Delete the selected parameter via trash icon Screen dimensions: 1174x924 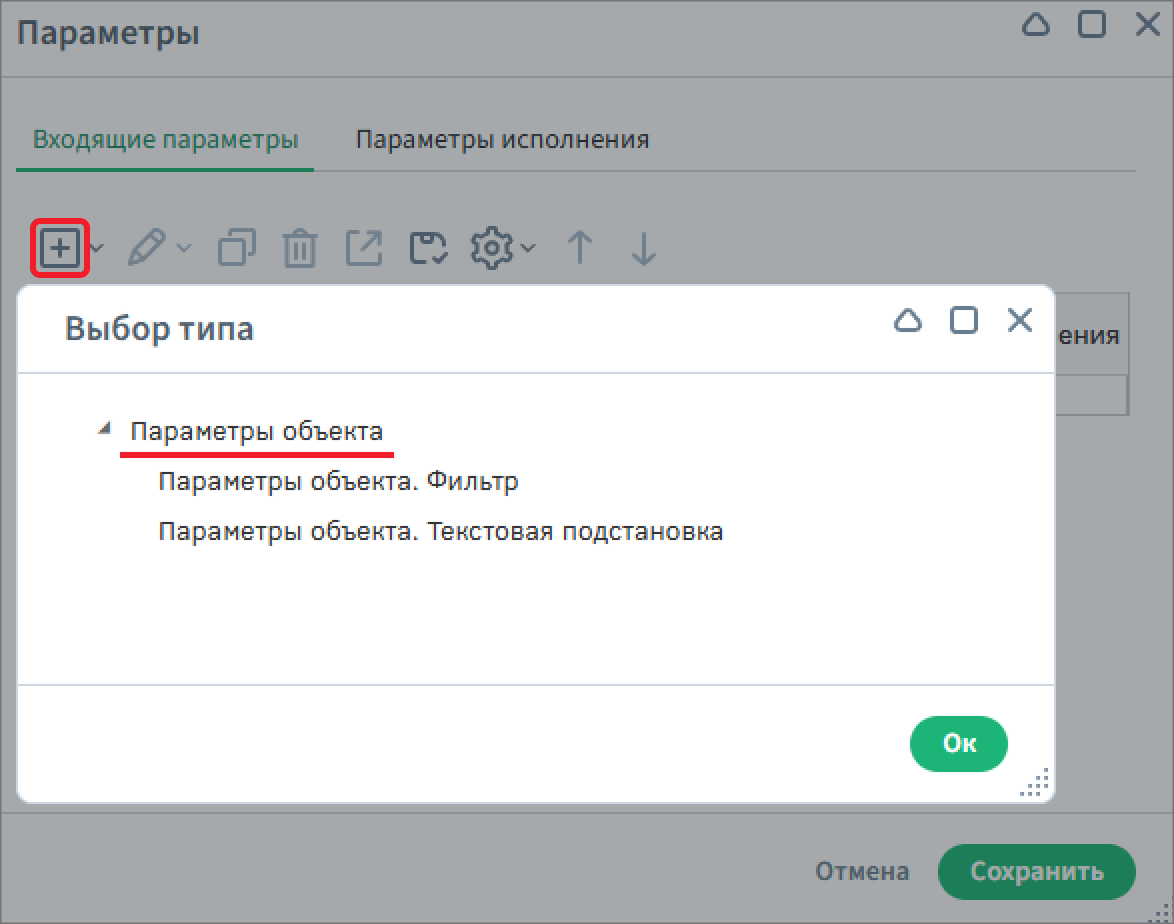(301, 248)
